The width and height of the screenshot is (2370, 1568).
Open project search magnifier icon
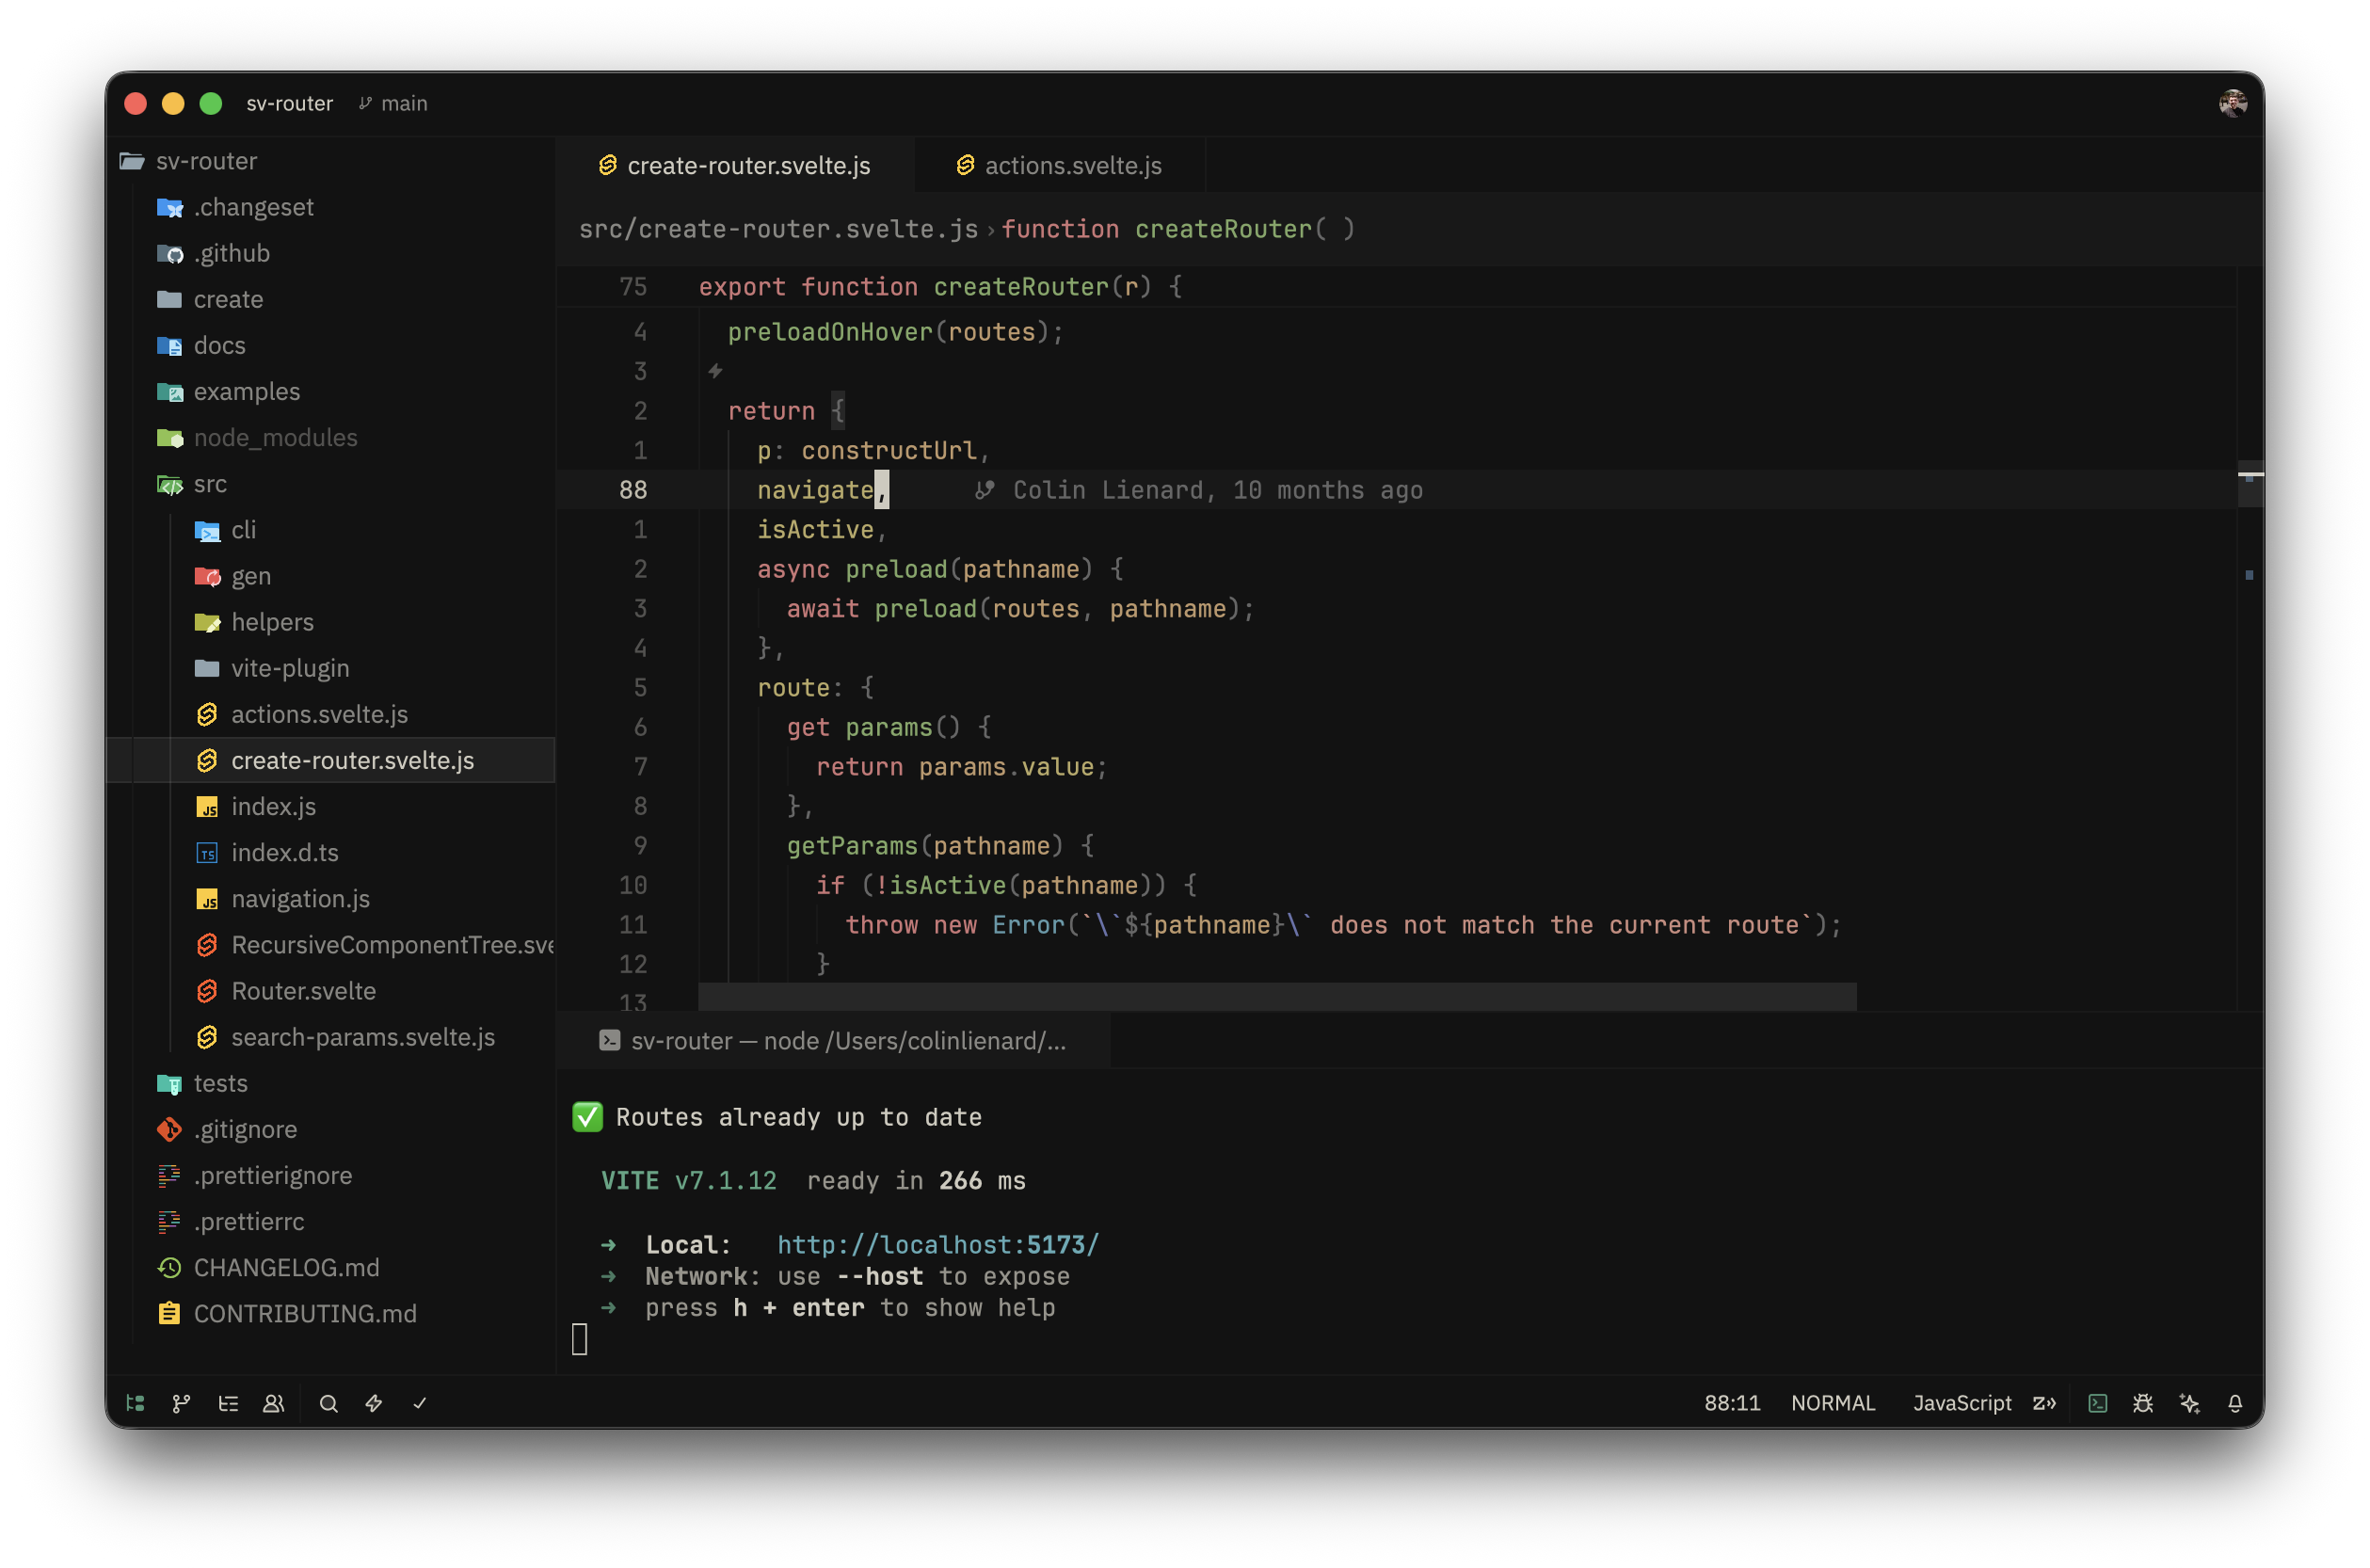[328, 1403]
